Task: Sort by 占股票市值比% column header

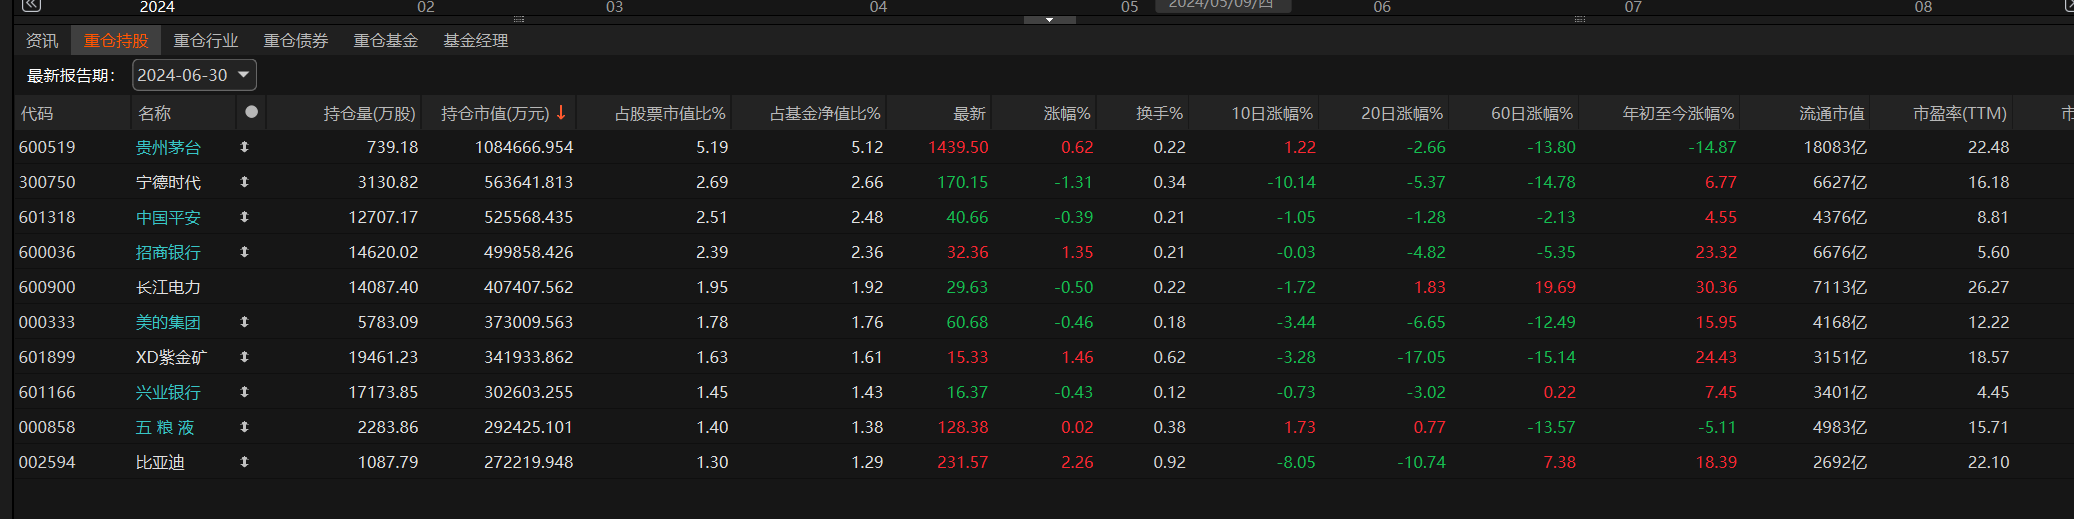Action: [670, 113]
